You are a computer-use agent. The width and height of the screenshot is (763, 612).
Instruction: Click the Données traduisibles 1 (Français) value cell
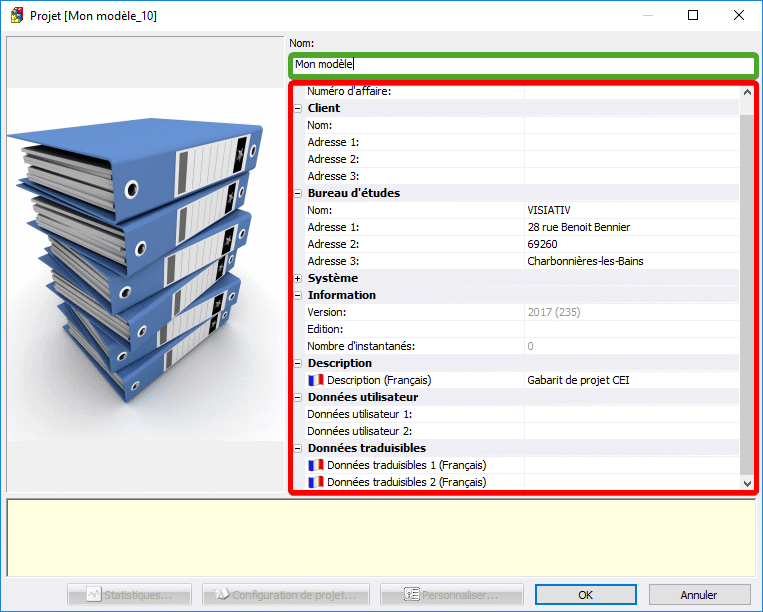(x=631, y=465)
